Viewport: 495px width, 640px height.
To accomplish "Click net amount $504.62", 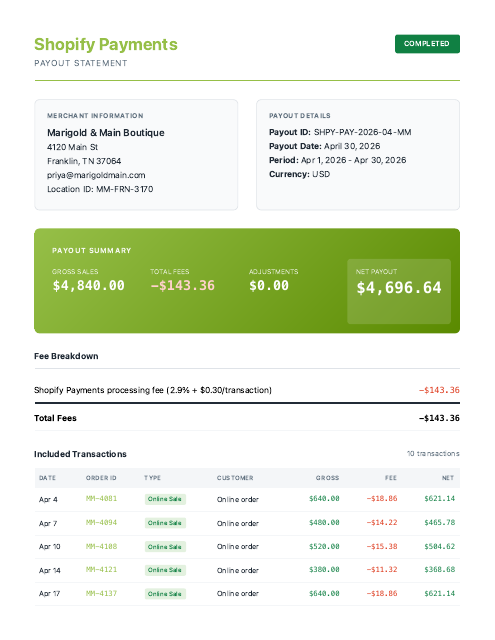I will (440, 546).
